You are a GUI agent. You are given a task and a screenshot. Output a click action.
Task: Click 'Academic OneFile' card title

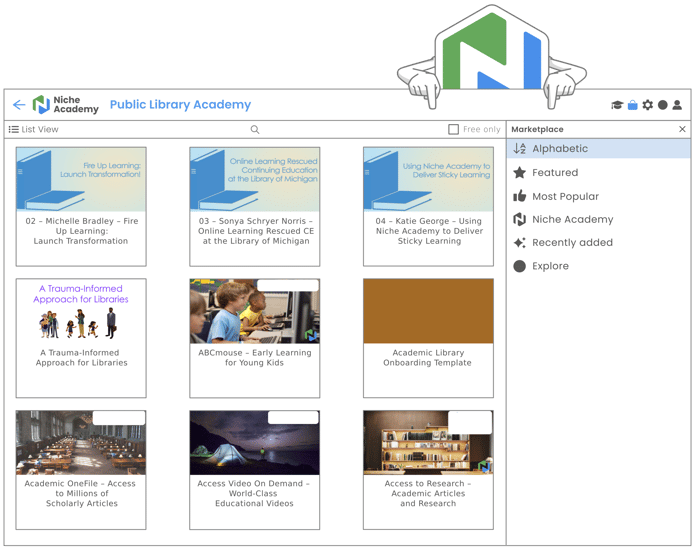pyautogui.click(x=81, y=494)
